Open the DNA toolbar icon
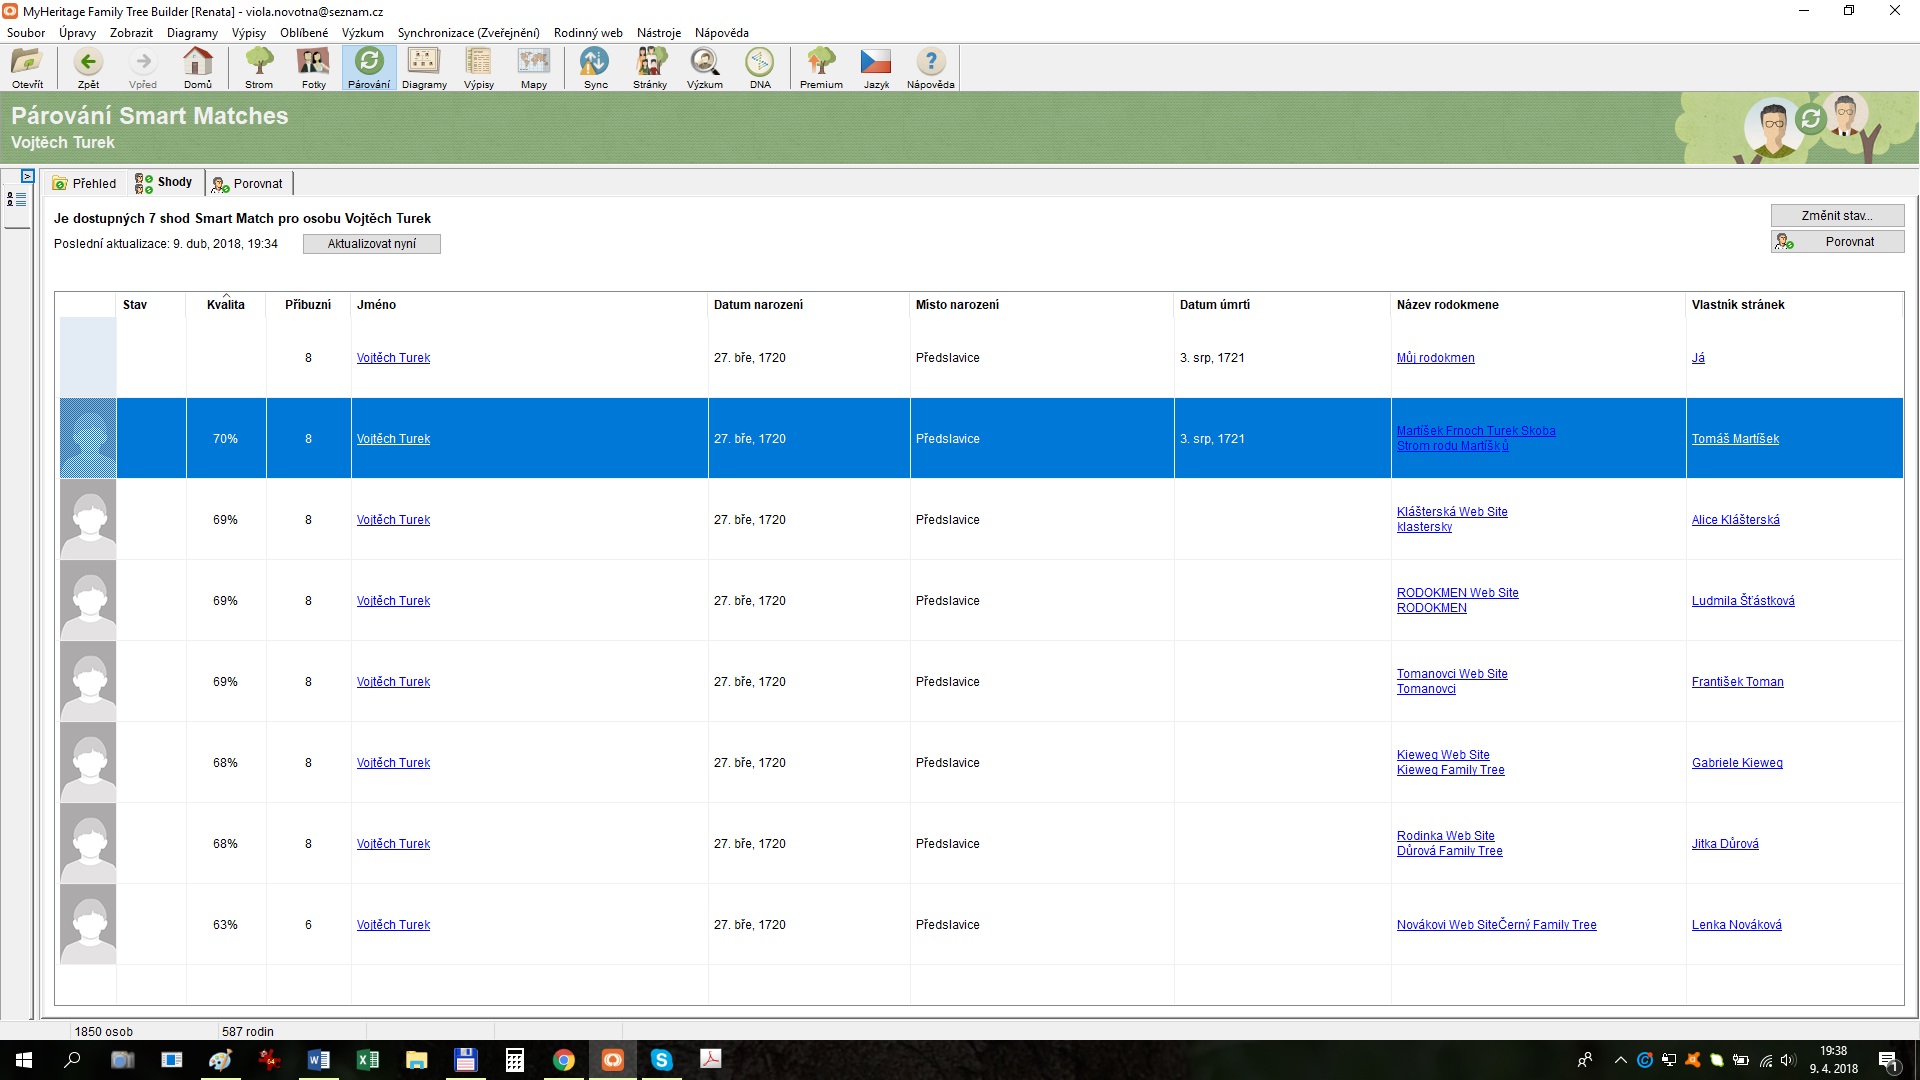The width and height of the screenshot is (1920, 1080). [x=760, y=68]
